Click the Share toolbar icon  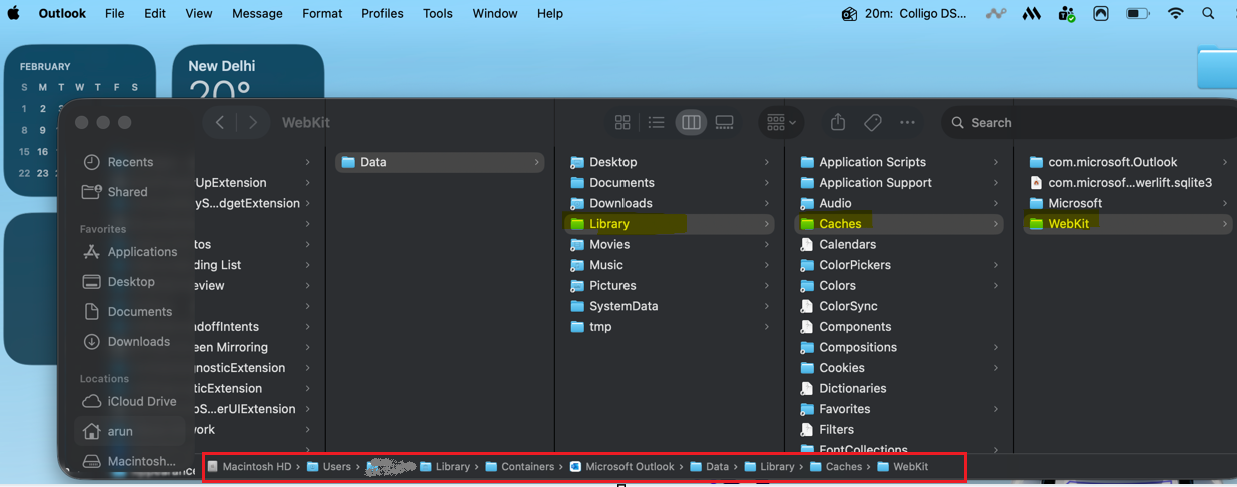tap(838, 122)
